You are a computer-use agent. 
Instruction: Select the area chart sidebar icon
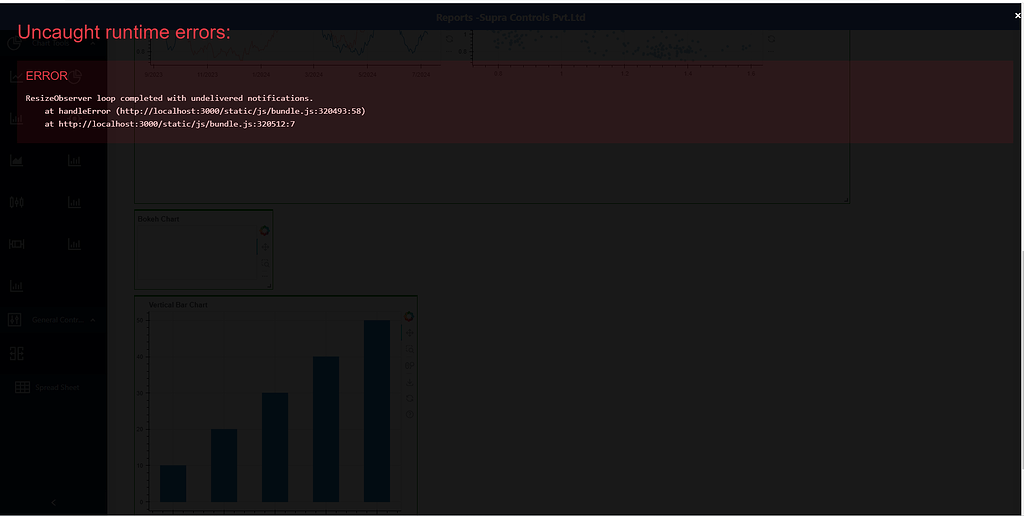coord(16,161)
